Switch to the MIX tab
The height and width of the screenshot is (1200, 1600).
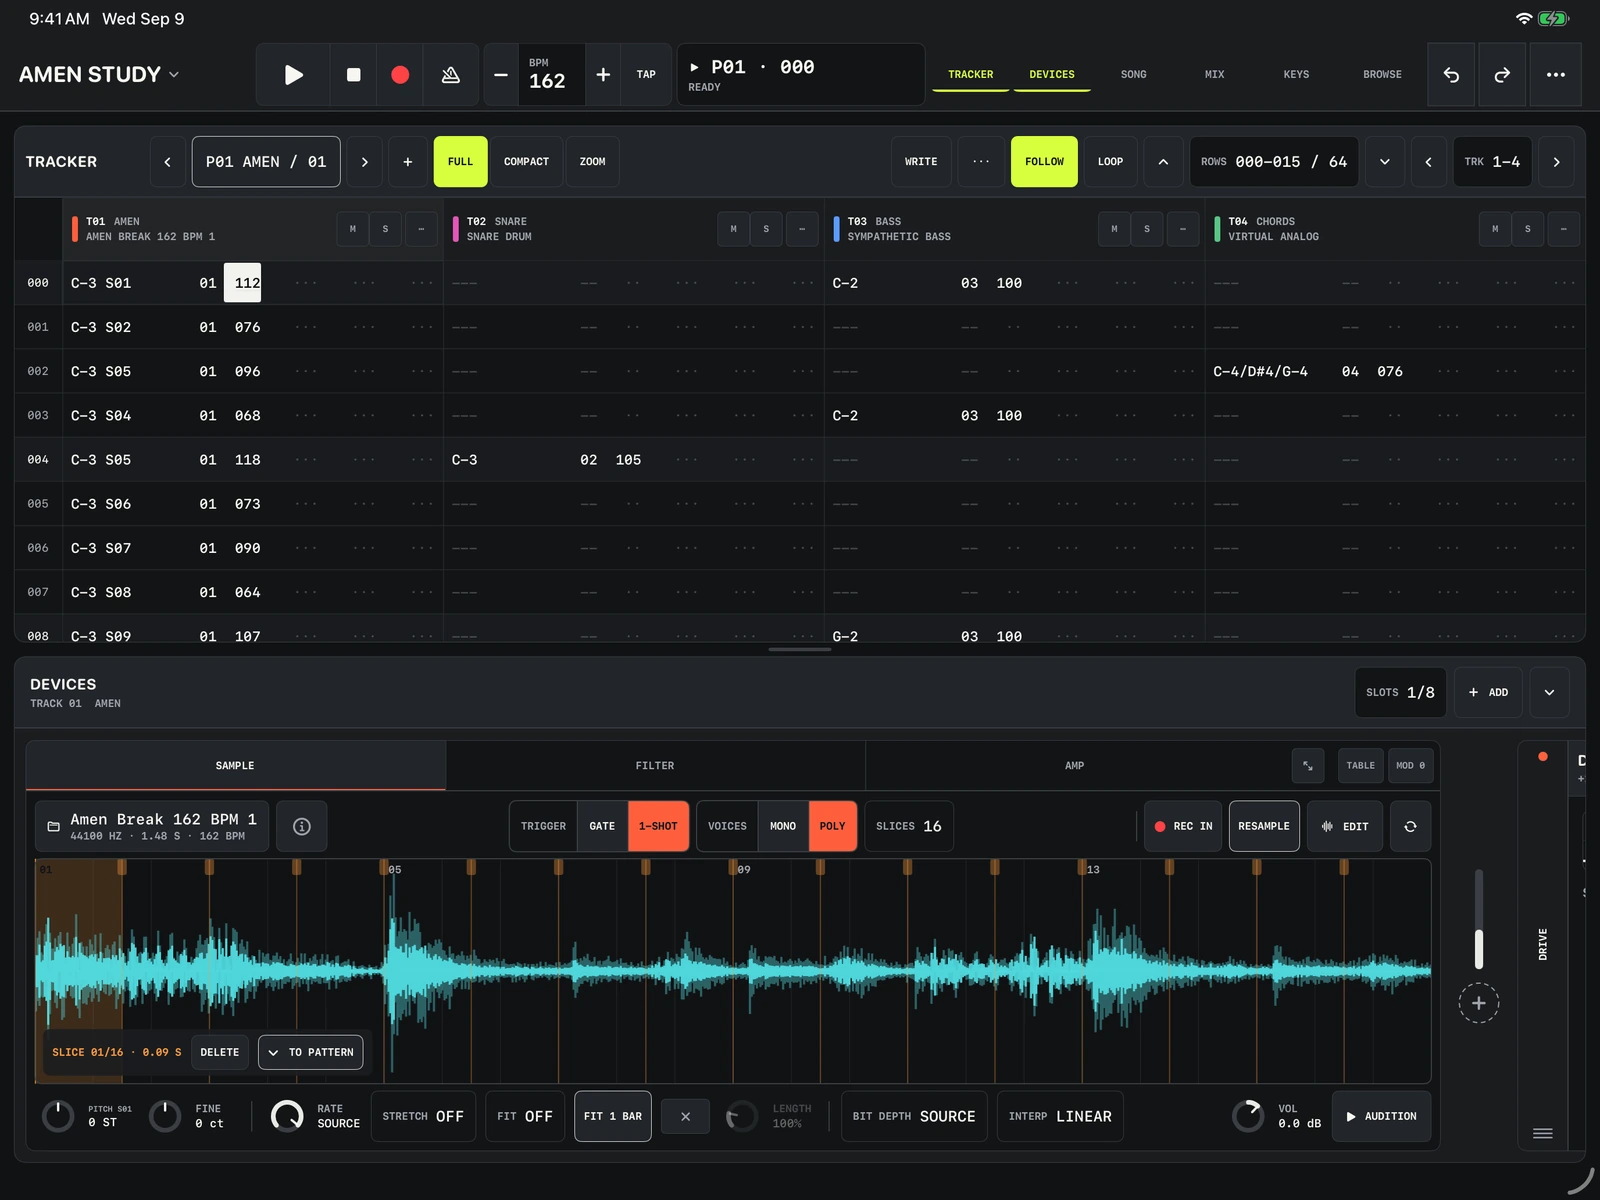[1214, 75]
